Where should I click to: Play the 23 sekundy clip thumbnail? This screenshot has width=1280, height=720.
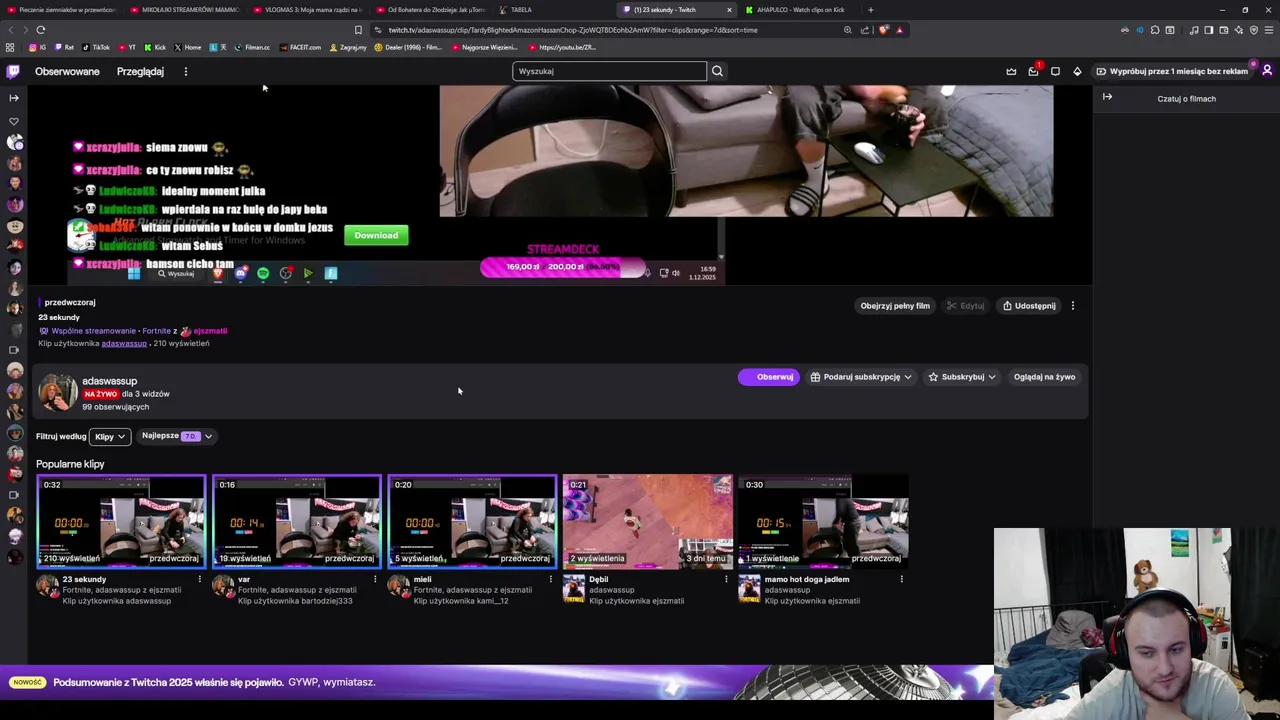[x=121, y=521]
